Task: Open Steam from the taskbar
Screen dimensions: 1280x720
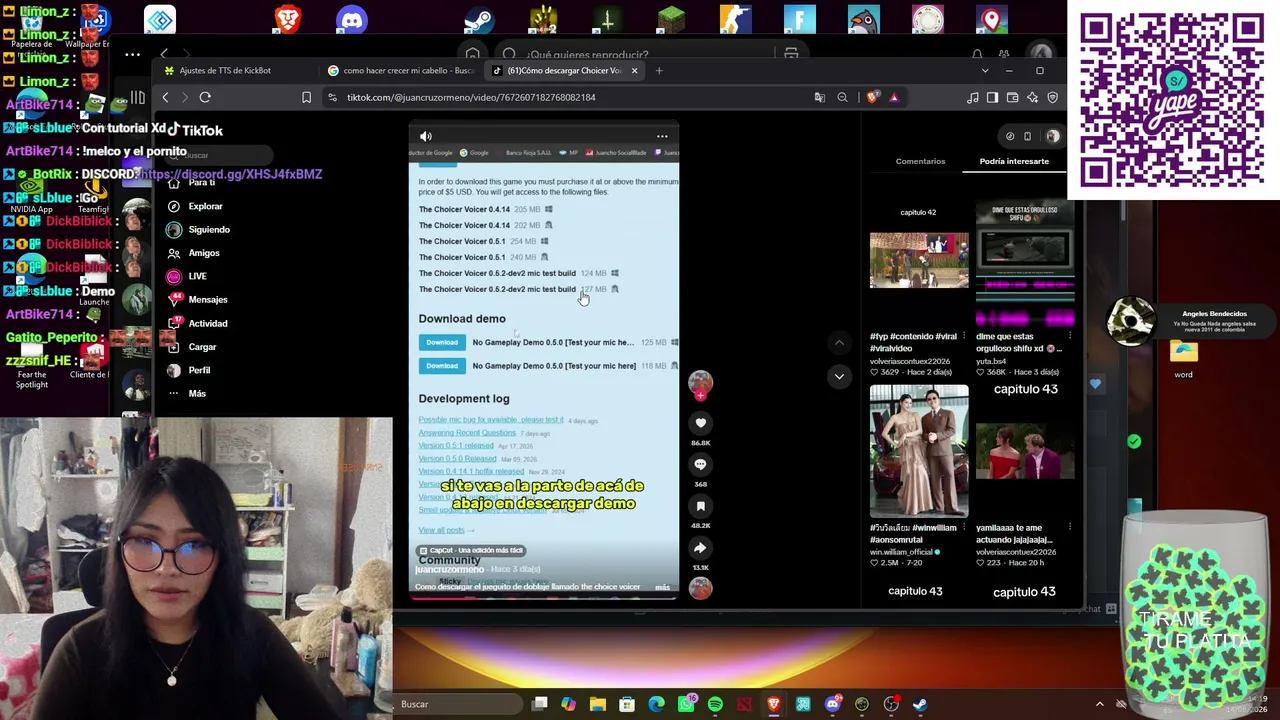Action: (920, 704)
